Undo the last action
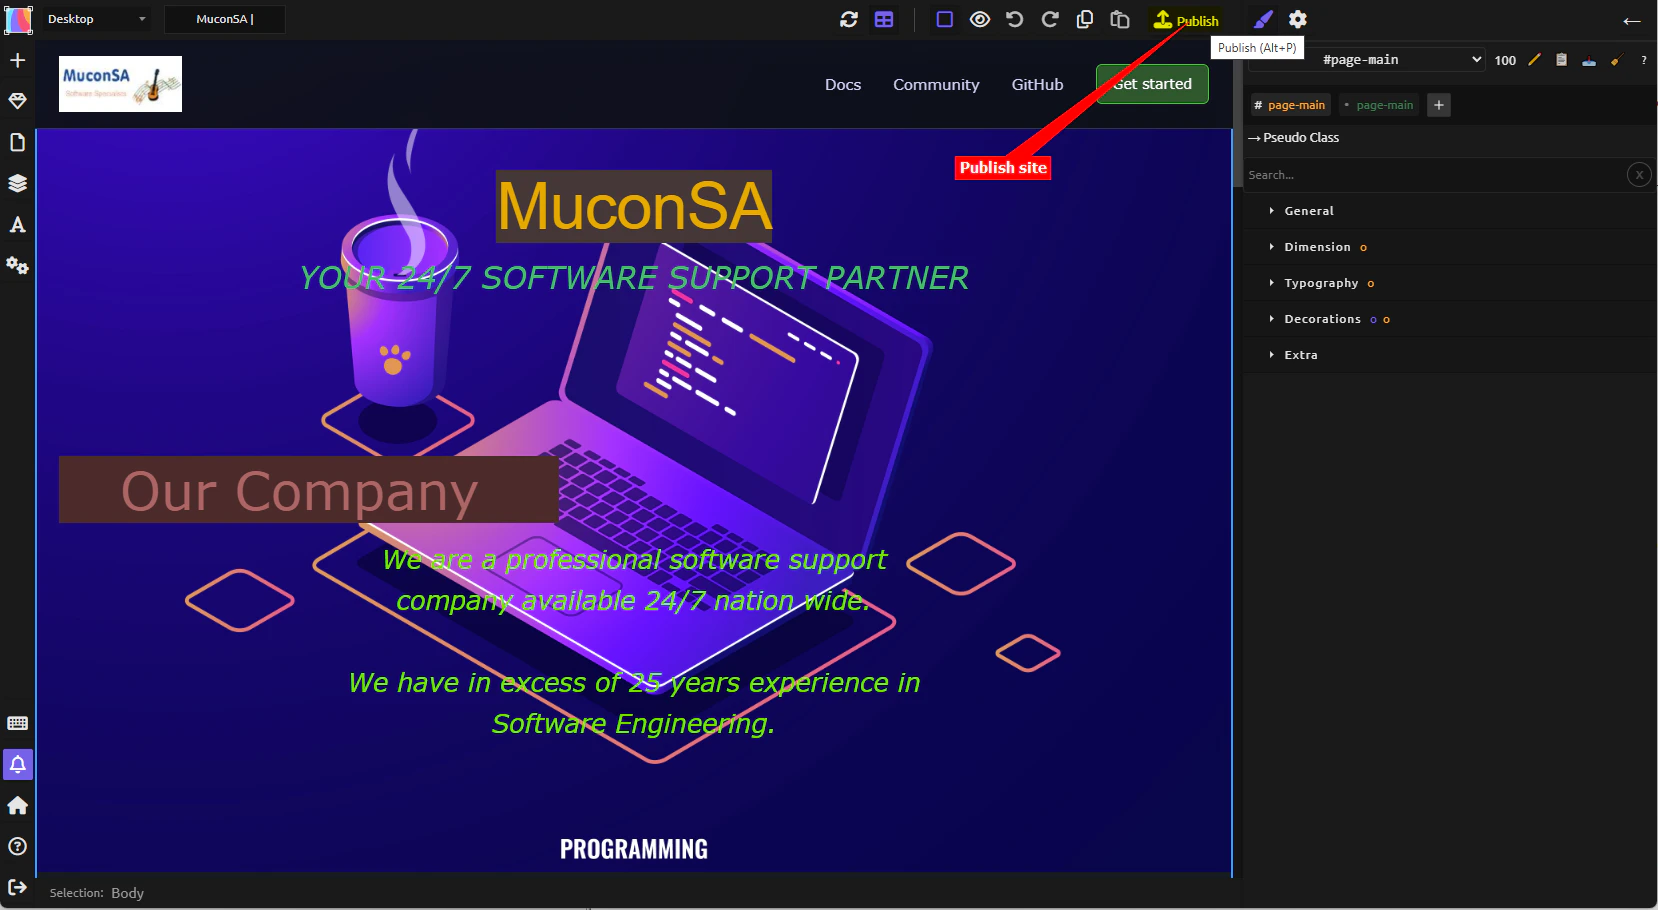 click(1014, 19)
